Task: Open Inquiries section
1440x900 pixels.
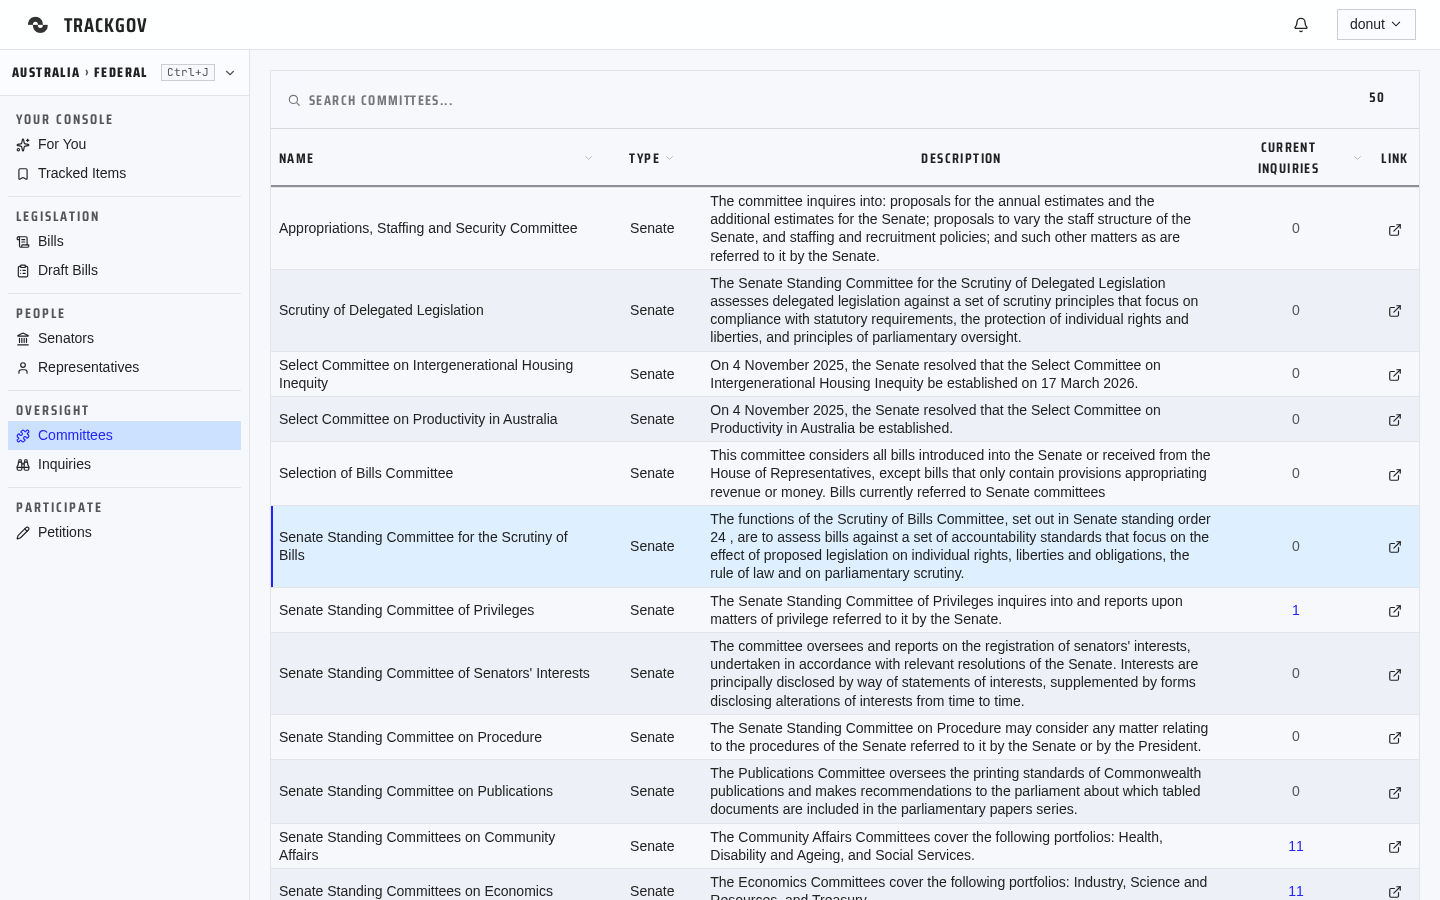Action: point(124,465)
